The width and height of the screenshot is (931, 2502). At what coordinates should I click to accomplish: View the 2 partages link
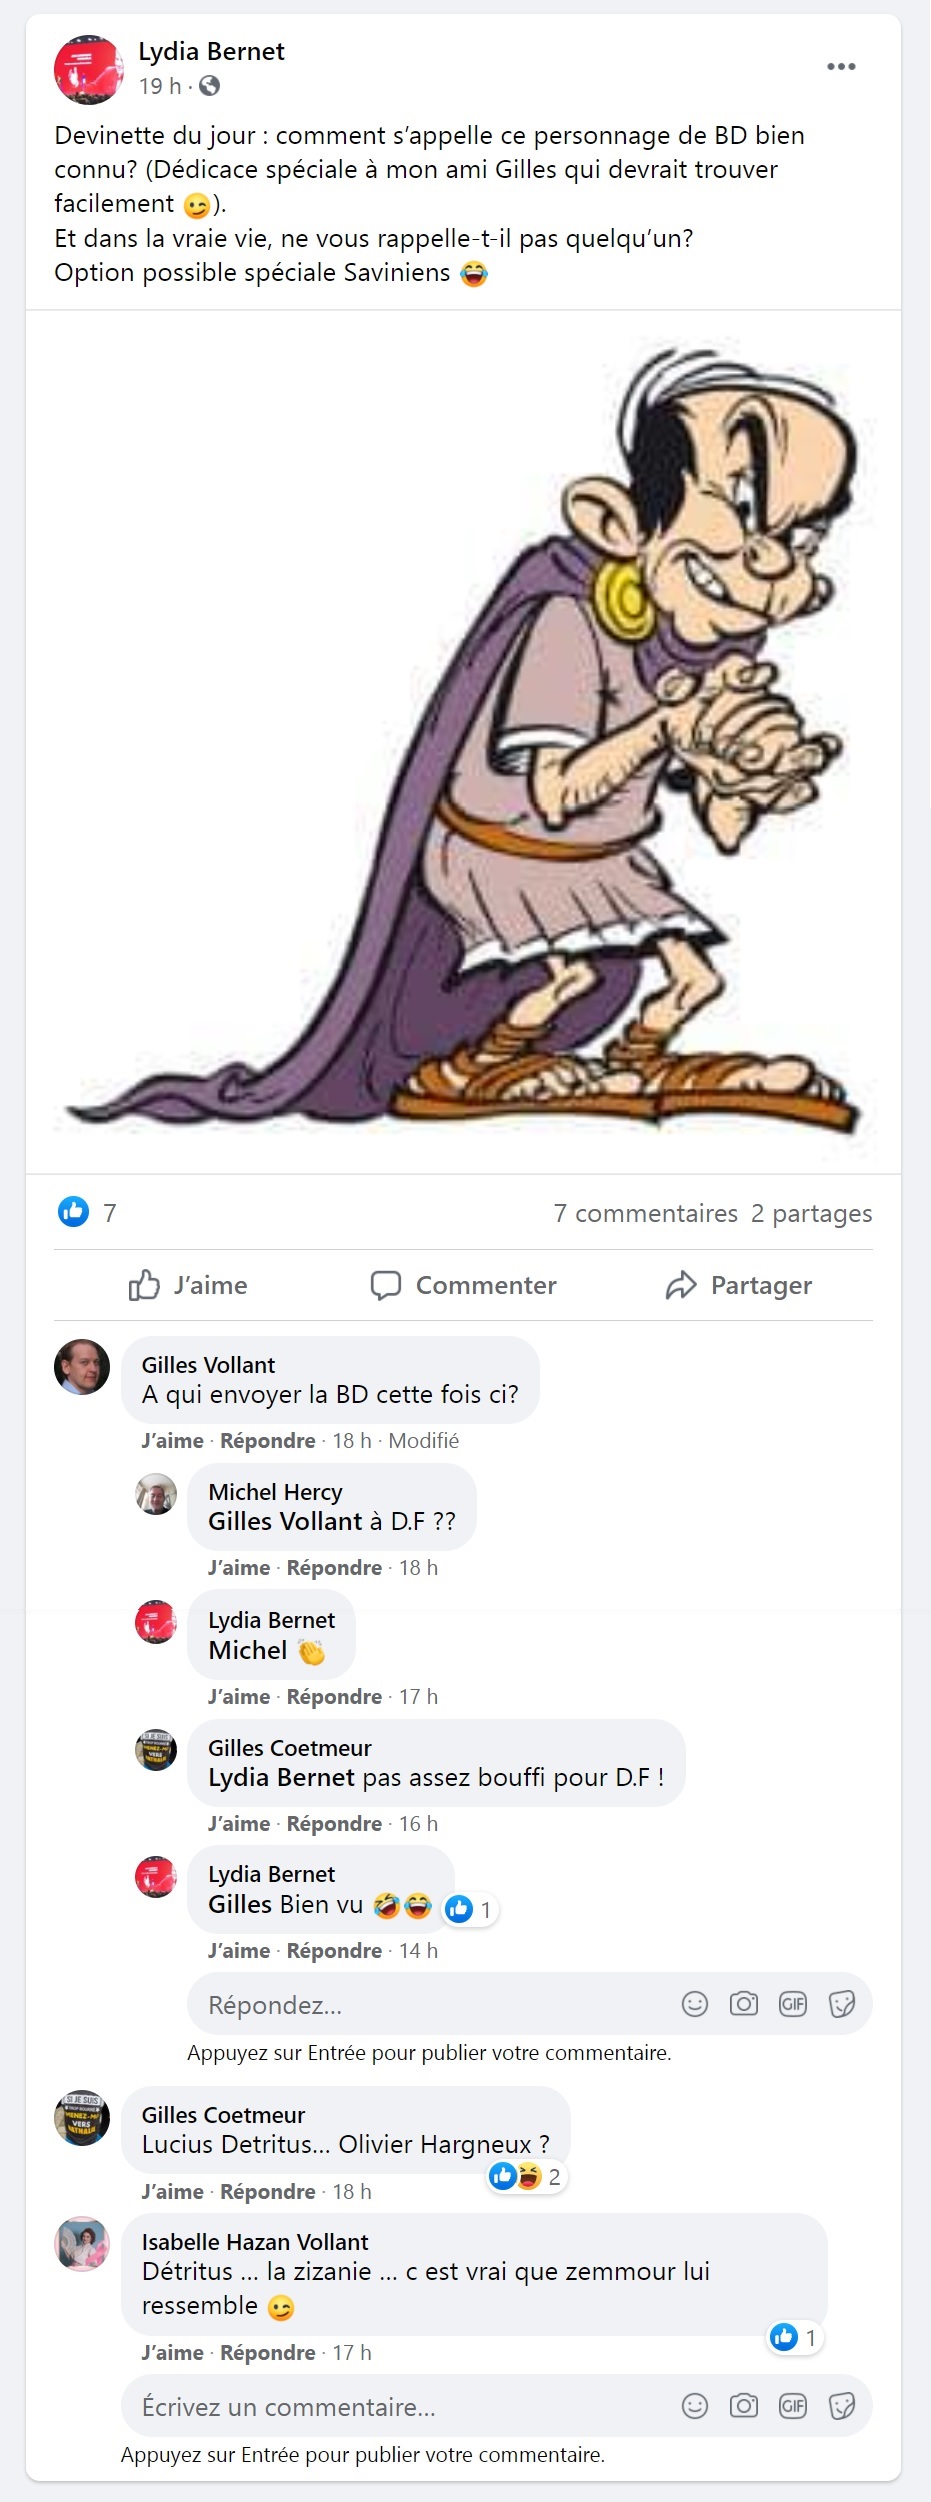(812, 1213)
